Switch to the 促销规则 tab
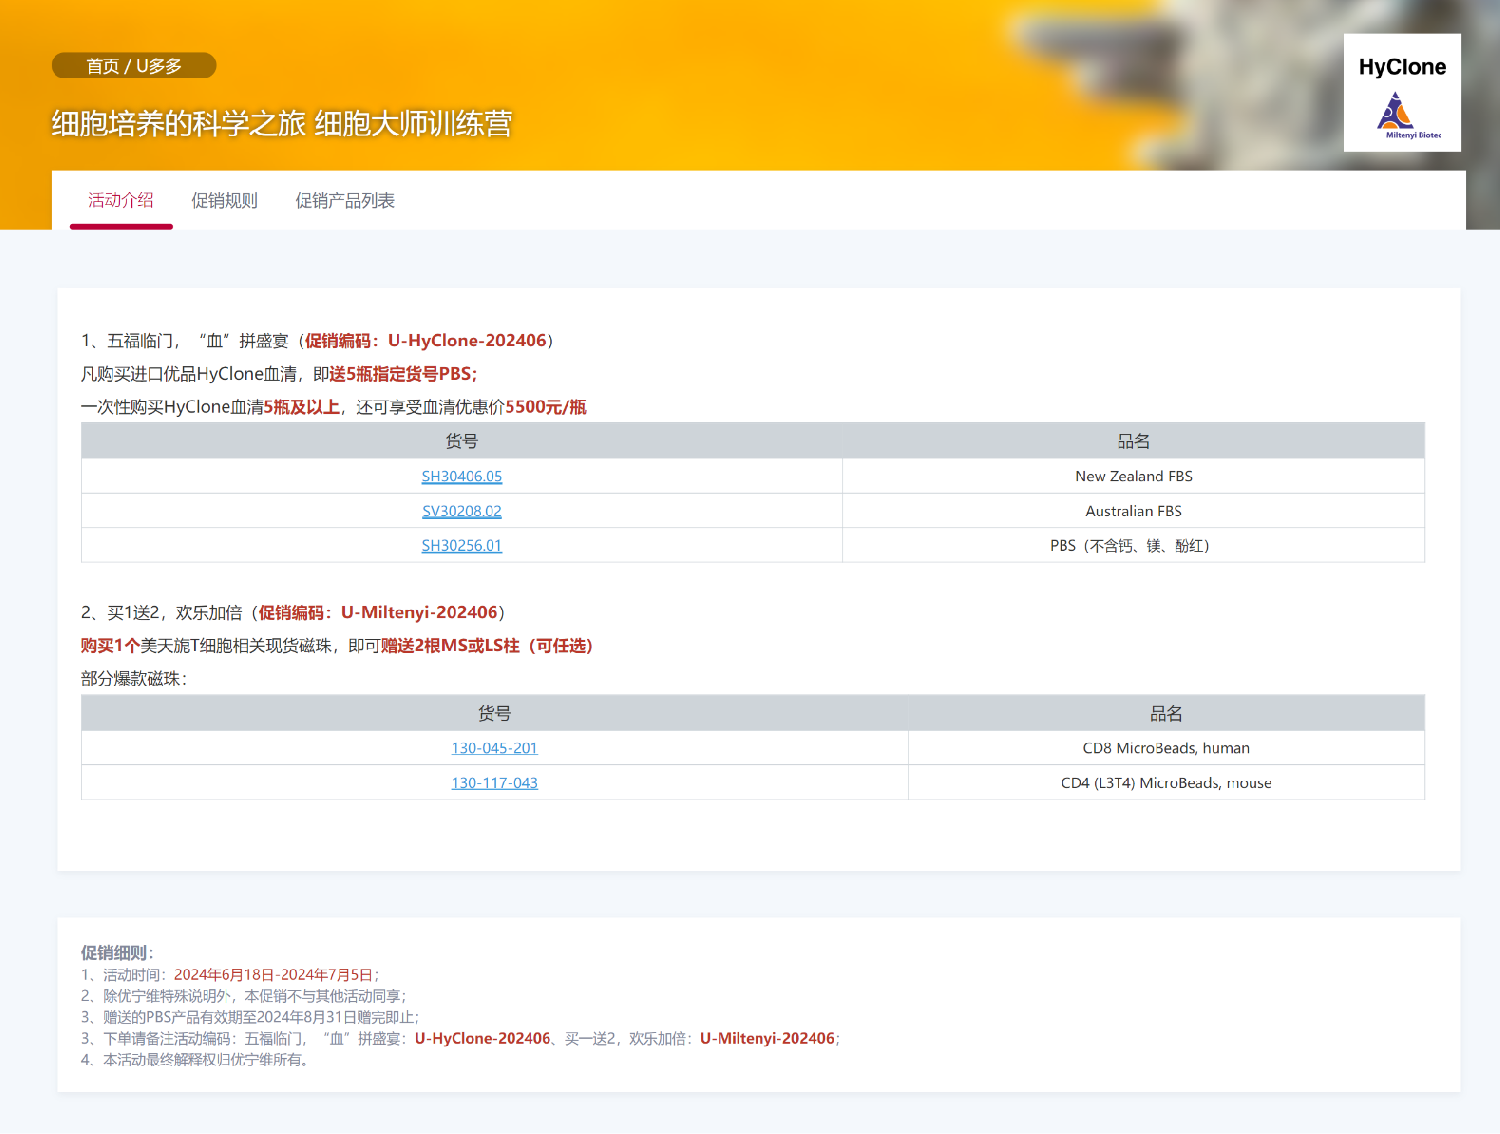Viewport: 1500px width, 1134px height. point(224,201)
